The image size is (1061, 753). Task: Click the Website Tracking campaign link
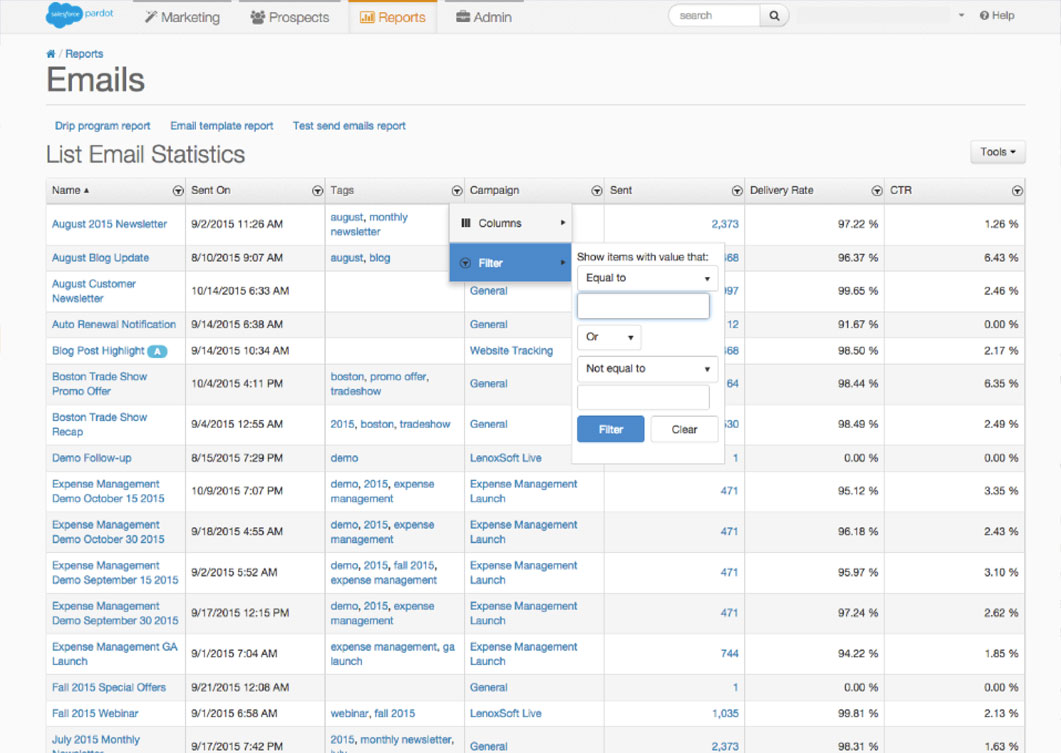tap(512, 351)
